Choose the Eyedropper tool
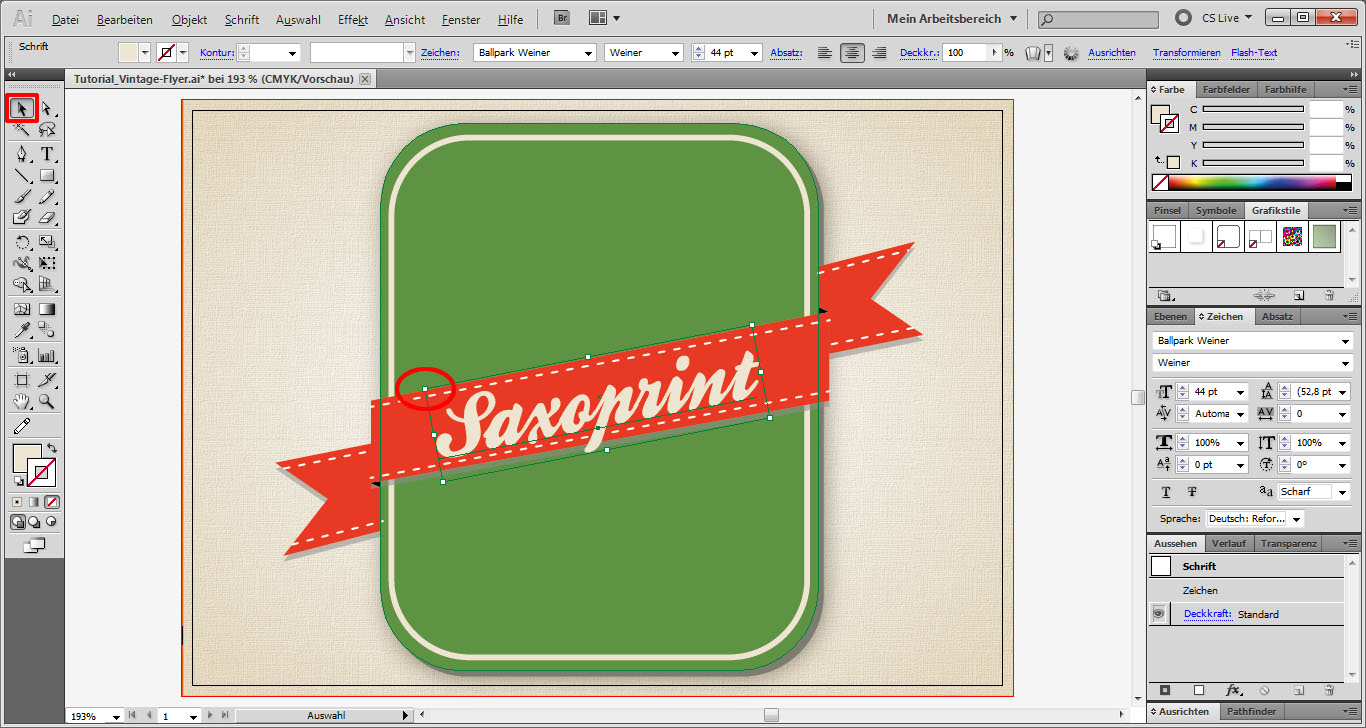1366x728 pixels. [x=22, y=331]
